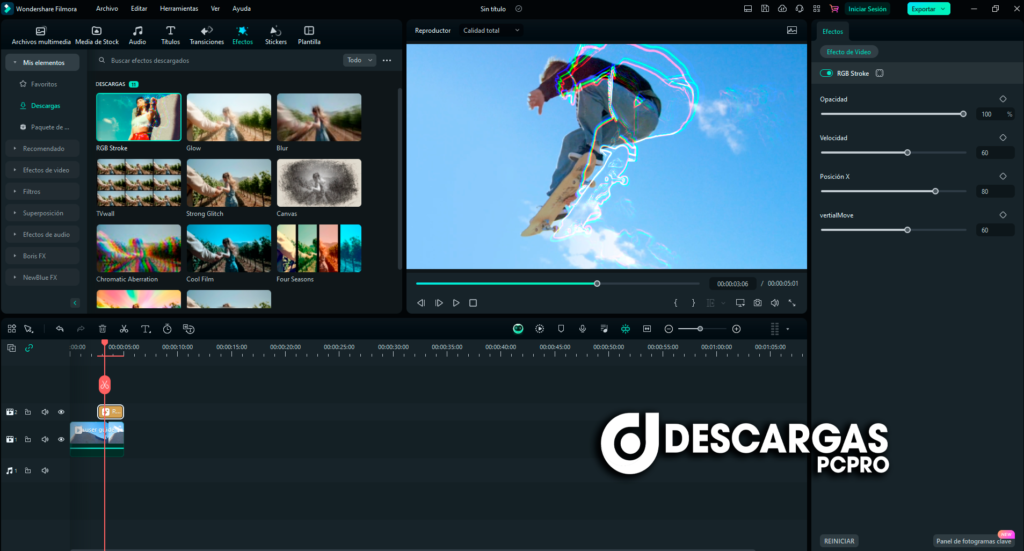Click the voiceover microphone icon
Screen dimensions: 1024x551
pyautogui.click(x=582, y=328)
